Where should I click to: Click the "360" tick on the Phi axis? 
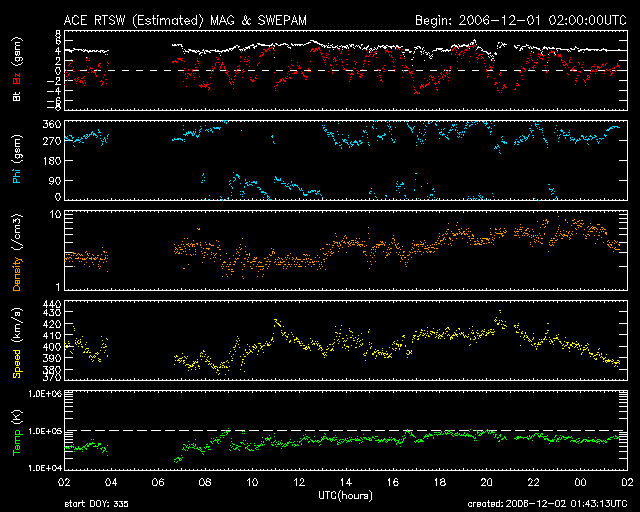pos(51,124)
